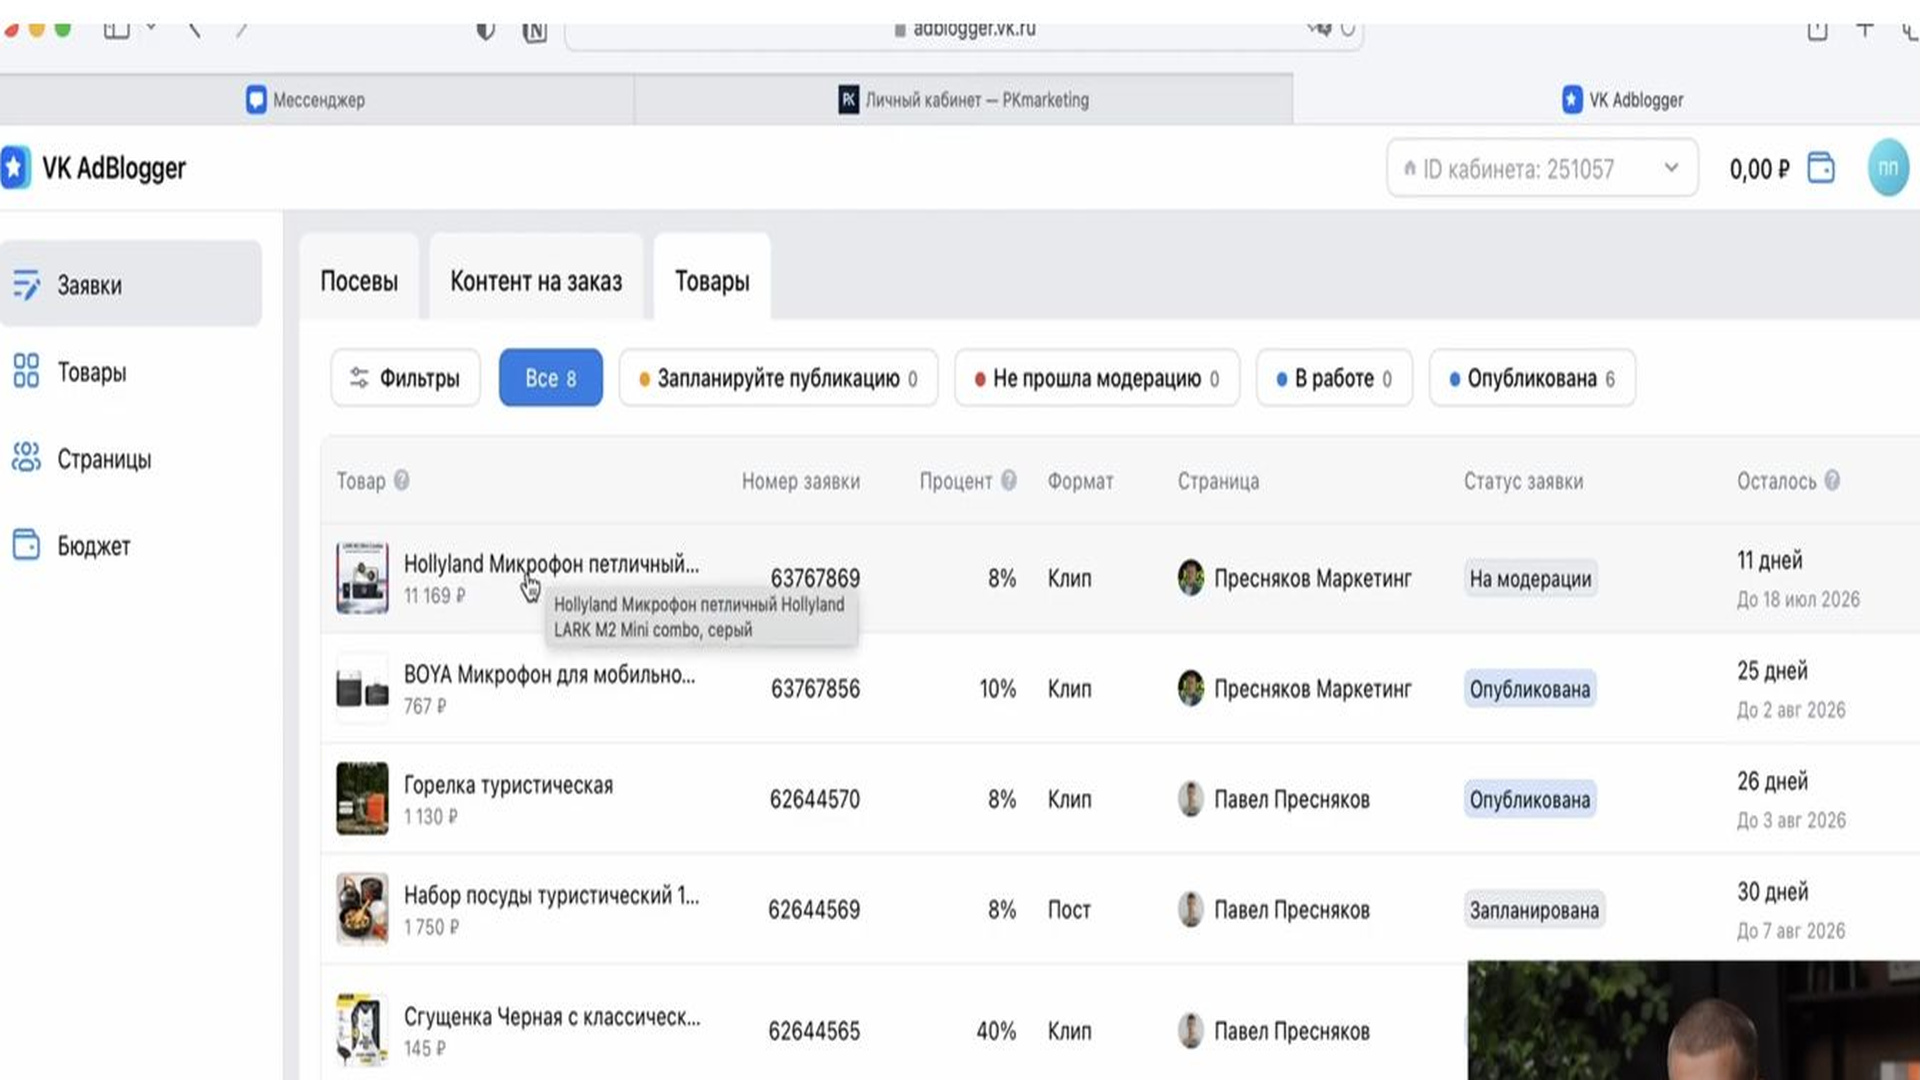Click the help icon next to Товар column
Image resolution: width=1920 pixels, height=1080 pixels.
(x=401, y=480)
